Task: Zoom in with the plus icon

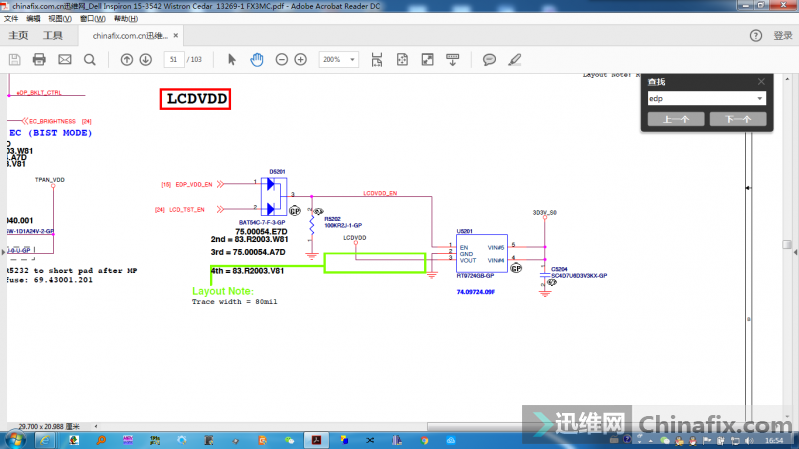Action: (301, 60)
